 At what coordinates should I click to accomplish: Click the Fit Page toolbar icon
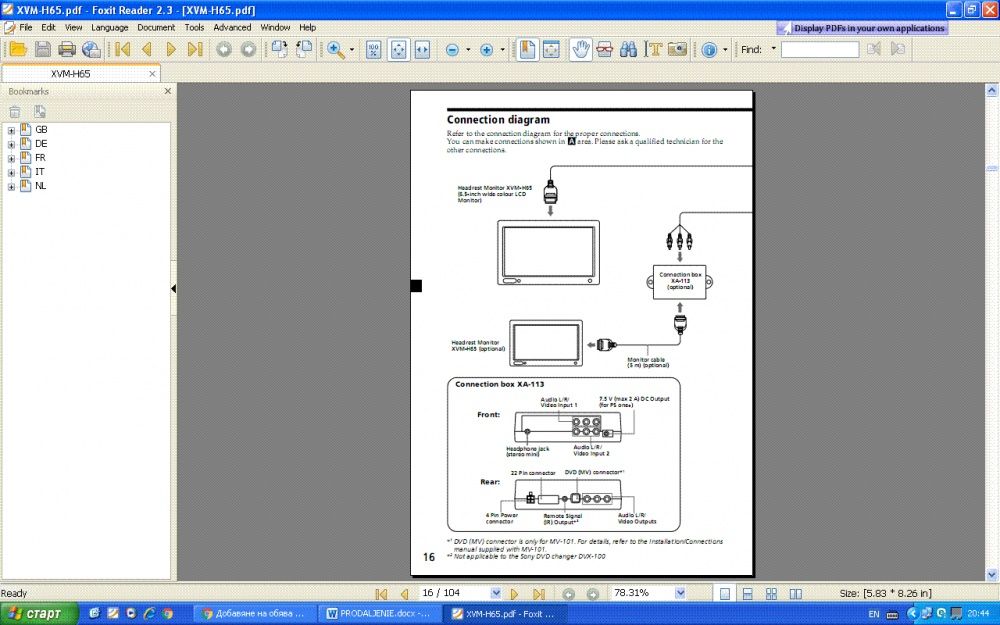point(398,49)
